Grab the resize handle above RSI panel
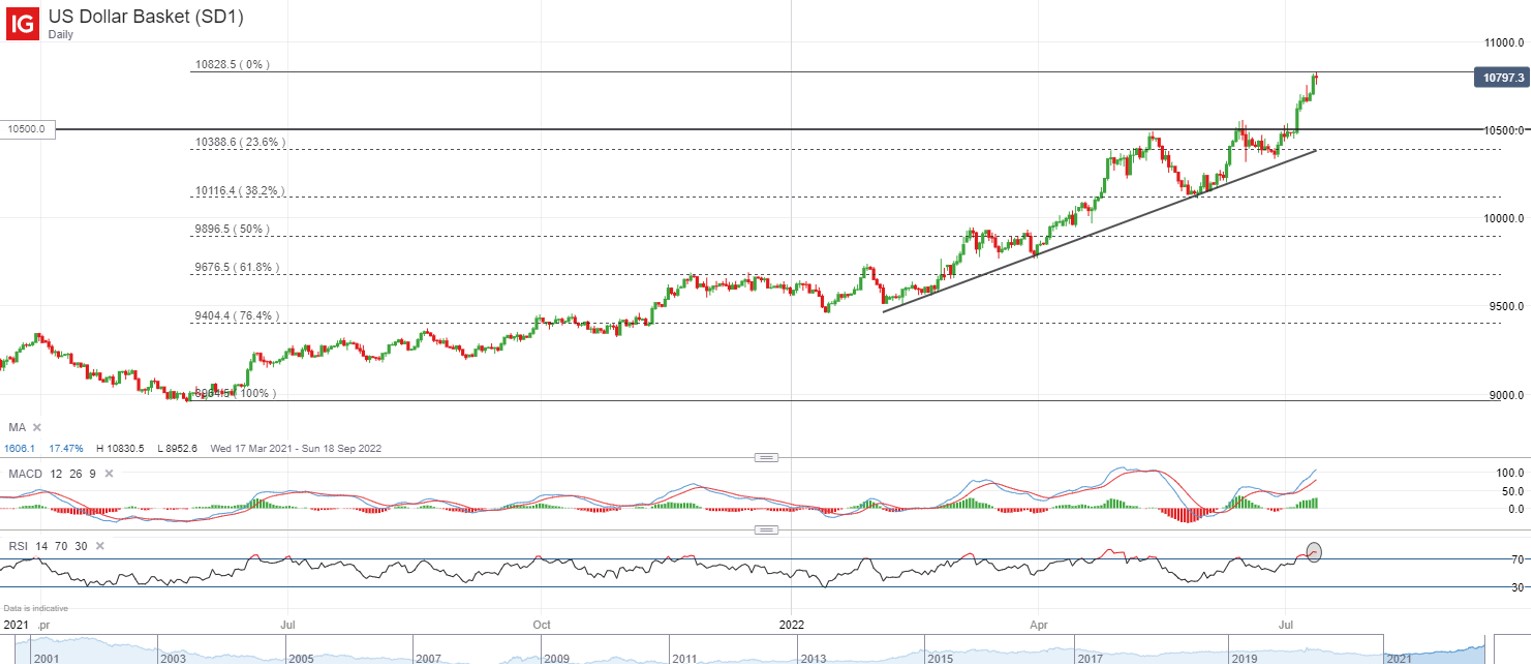This screenshot has height=664, width=1531. click(766, 530)
